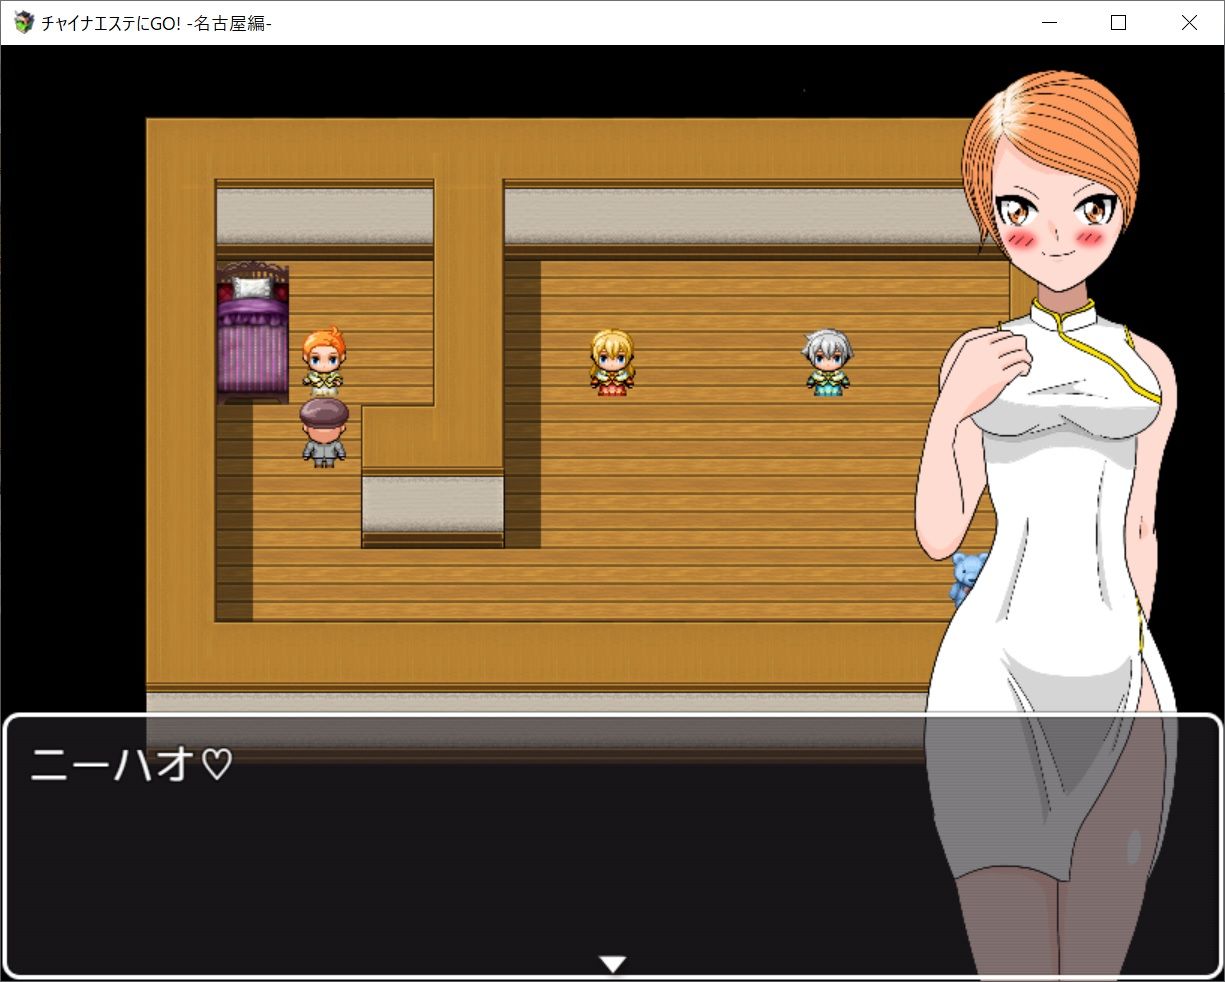Click the game's dragon icon in title bar
The width and height of the screenshot is (1225, 982).
pyautogui.click(x=22, y=22)
